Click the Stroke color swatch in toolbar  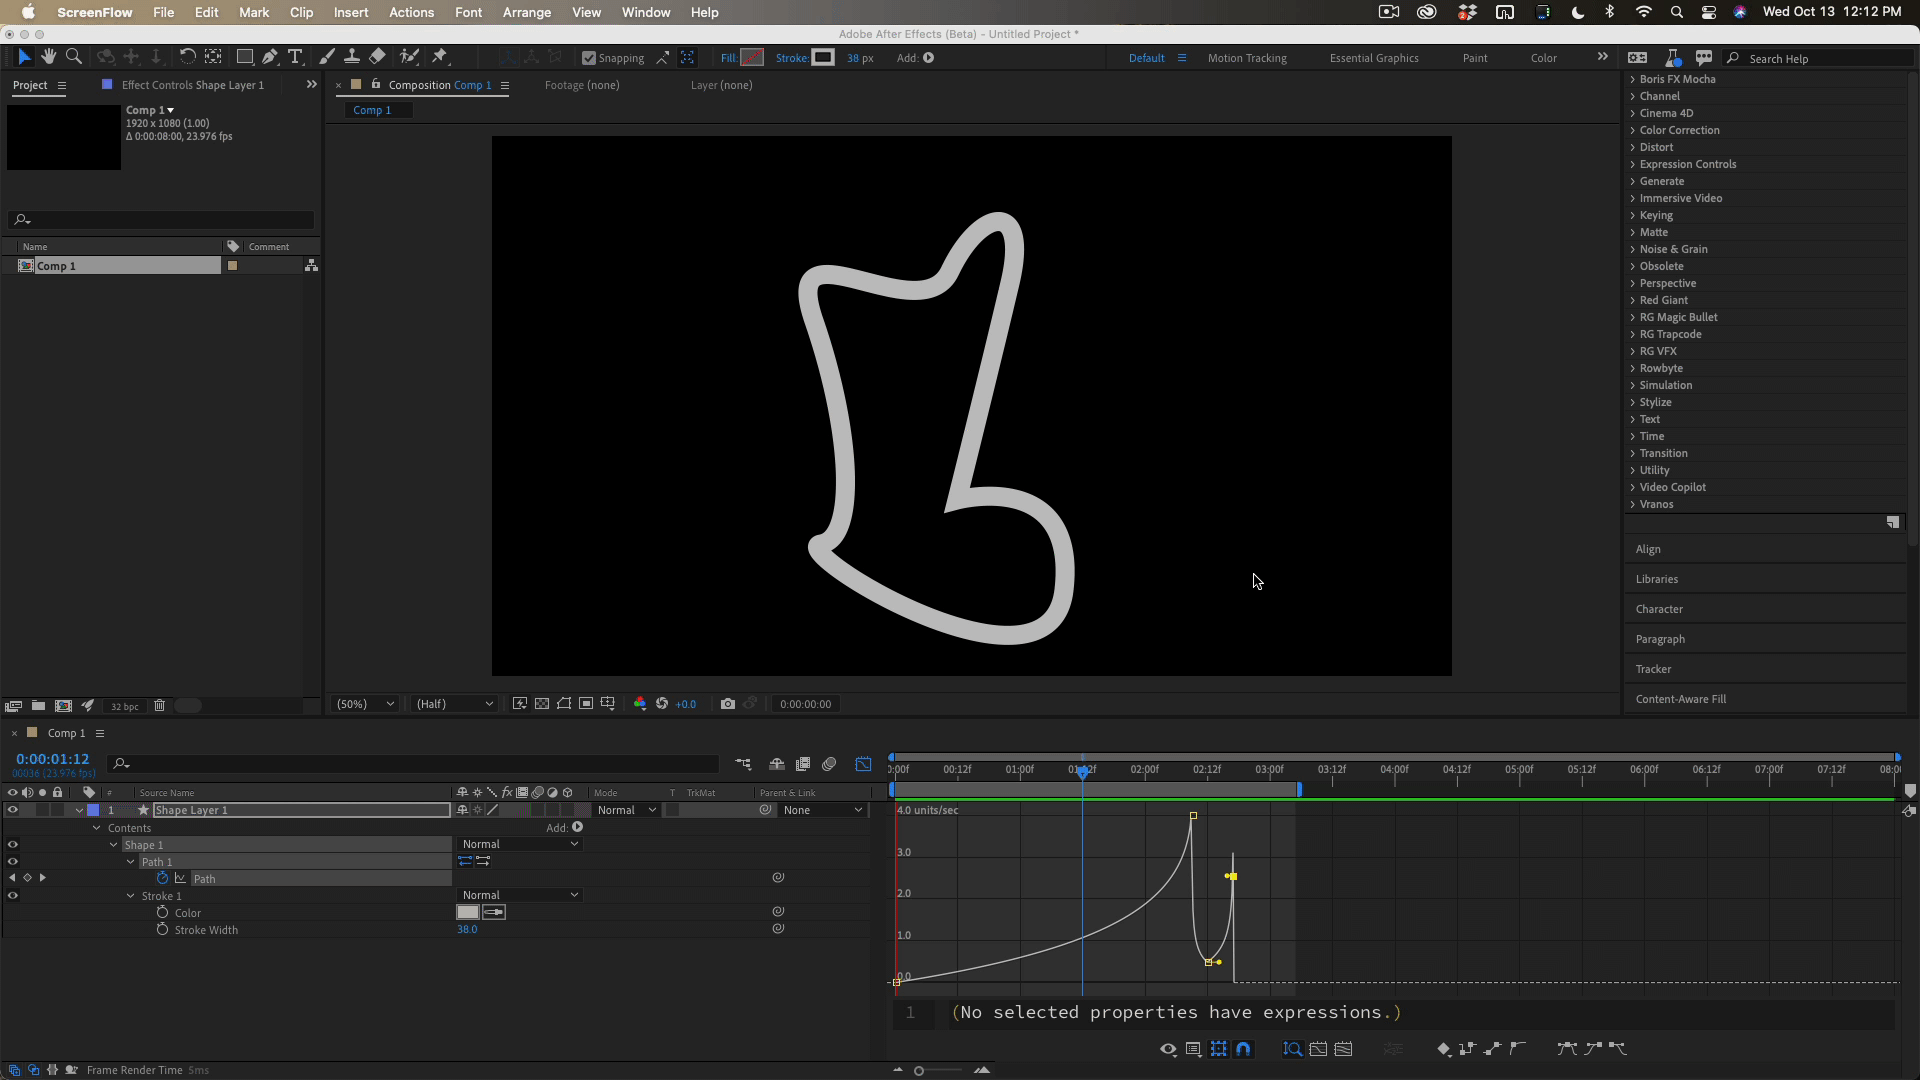tap(822, 58)
